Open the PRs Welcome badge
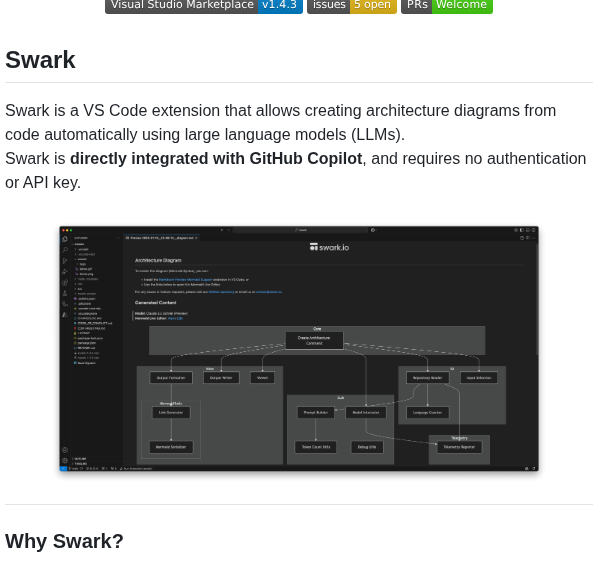The image size is (597, 564). tap(447, 6)
